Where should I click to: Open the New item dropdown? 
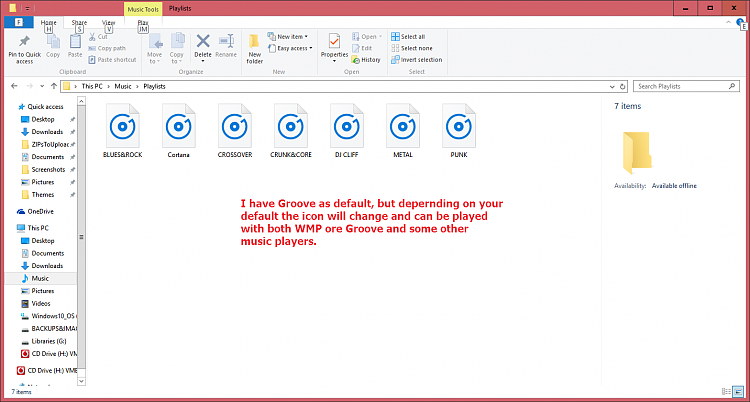(287, 37)
